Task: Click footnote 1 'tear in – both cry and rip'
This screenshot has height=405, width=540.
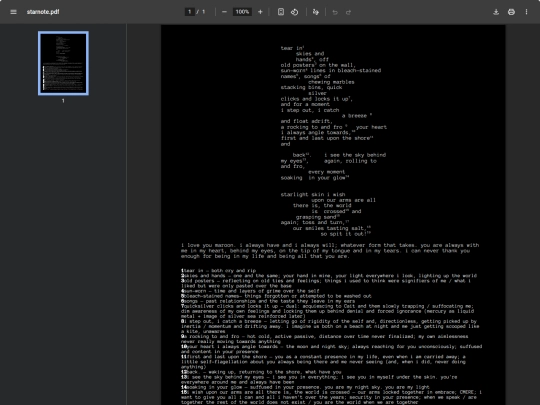Action: coord(218,271)
